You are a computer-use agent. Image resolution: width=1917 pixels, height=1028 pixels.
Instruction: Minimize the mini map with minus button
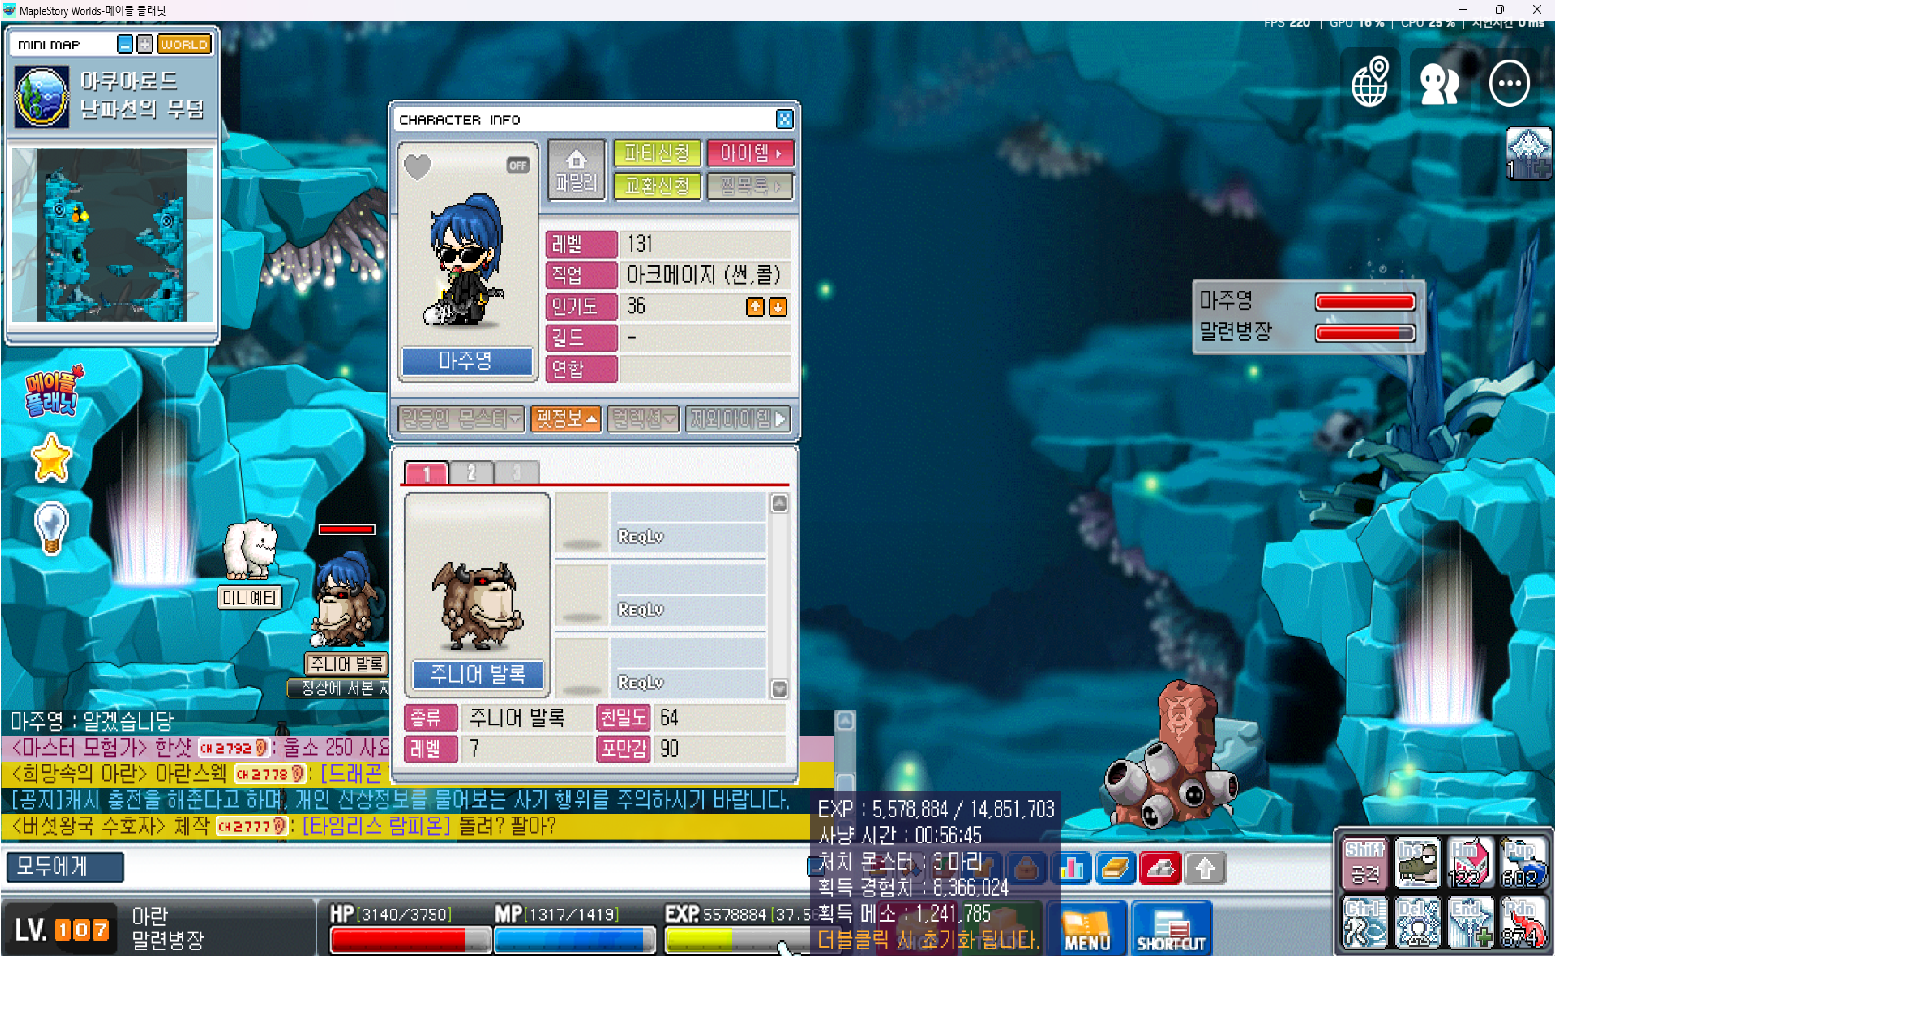125,44
